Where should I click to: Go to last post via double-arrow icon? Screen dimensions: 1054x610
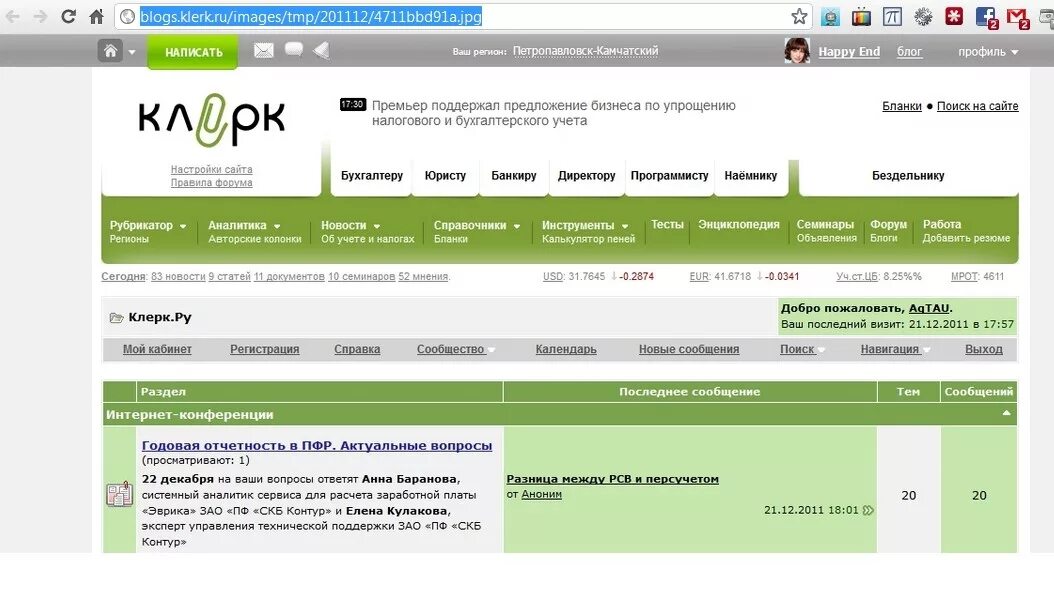pyautogui.click(x=868, y=510)
